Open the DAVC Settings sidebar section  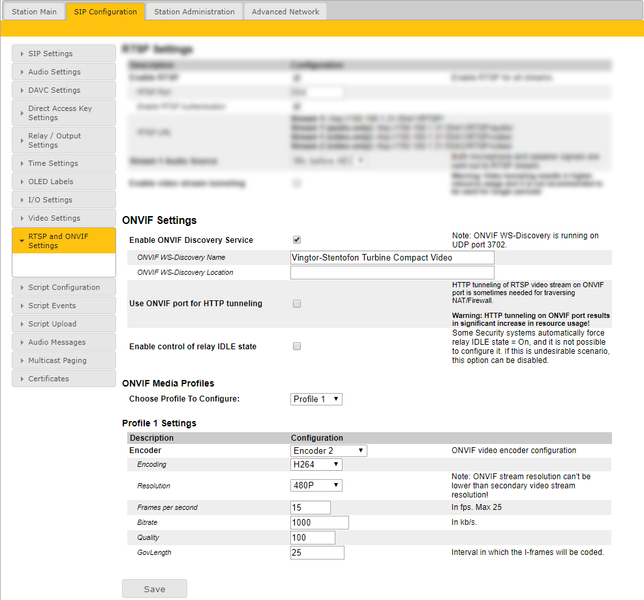pyautogui.click(x=64, y=90)
